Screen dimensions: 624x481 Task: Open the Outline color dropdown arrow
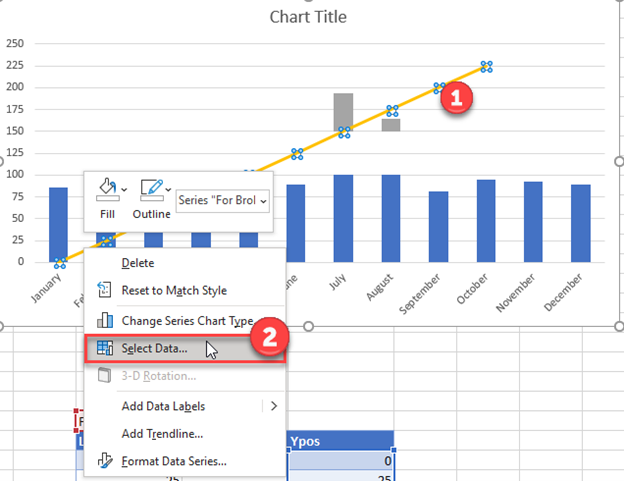point(168,190)
